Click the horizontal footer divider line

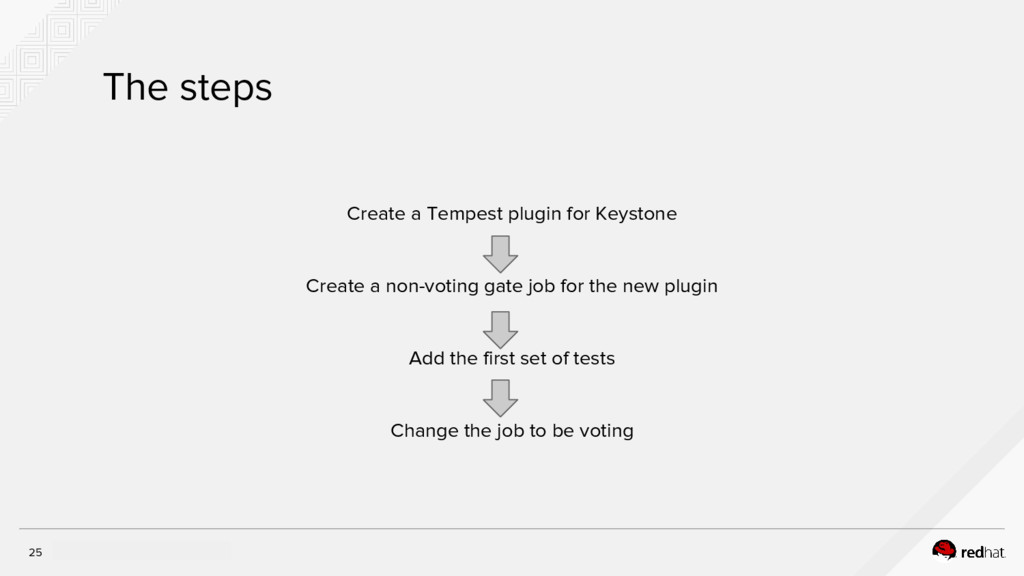coord(511,528)
